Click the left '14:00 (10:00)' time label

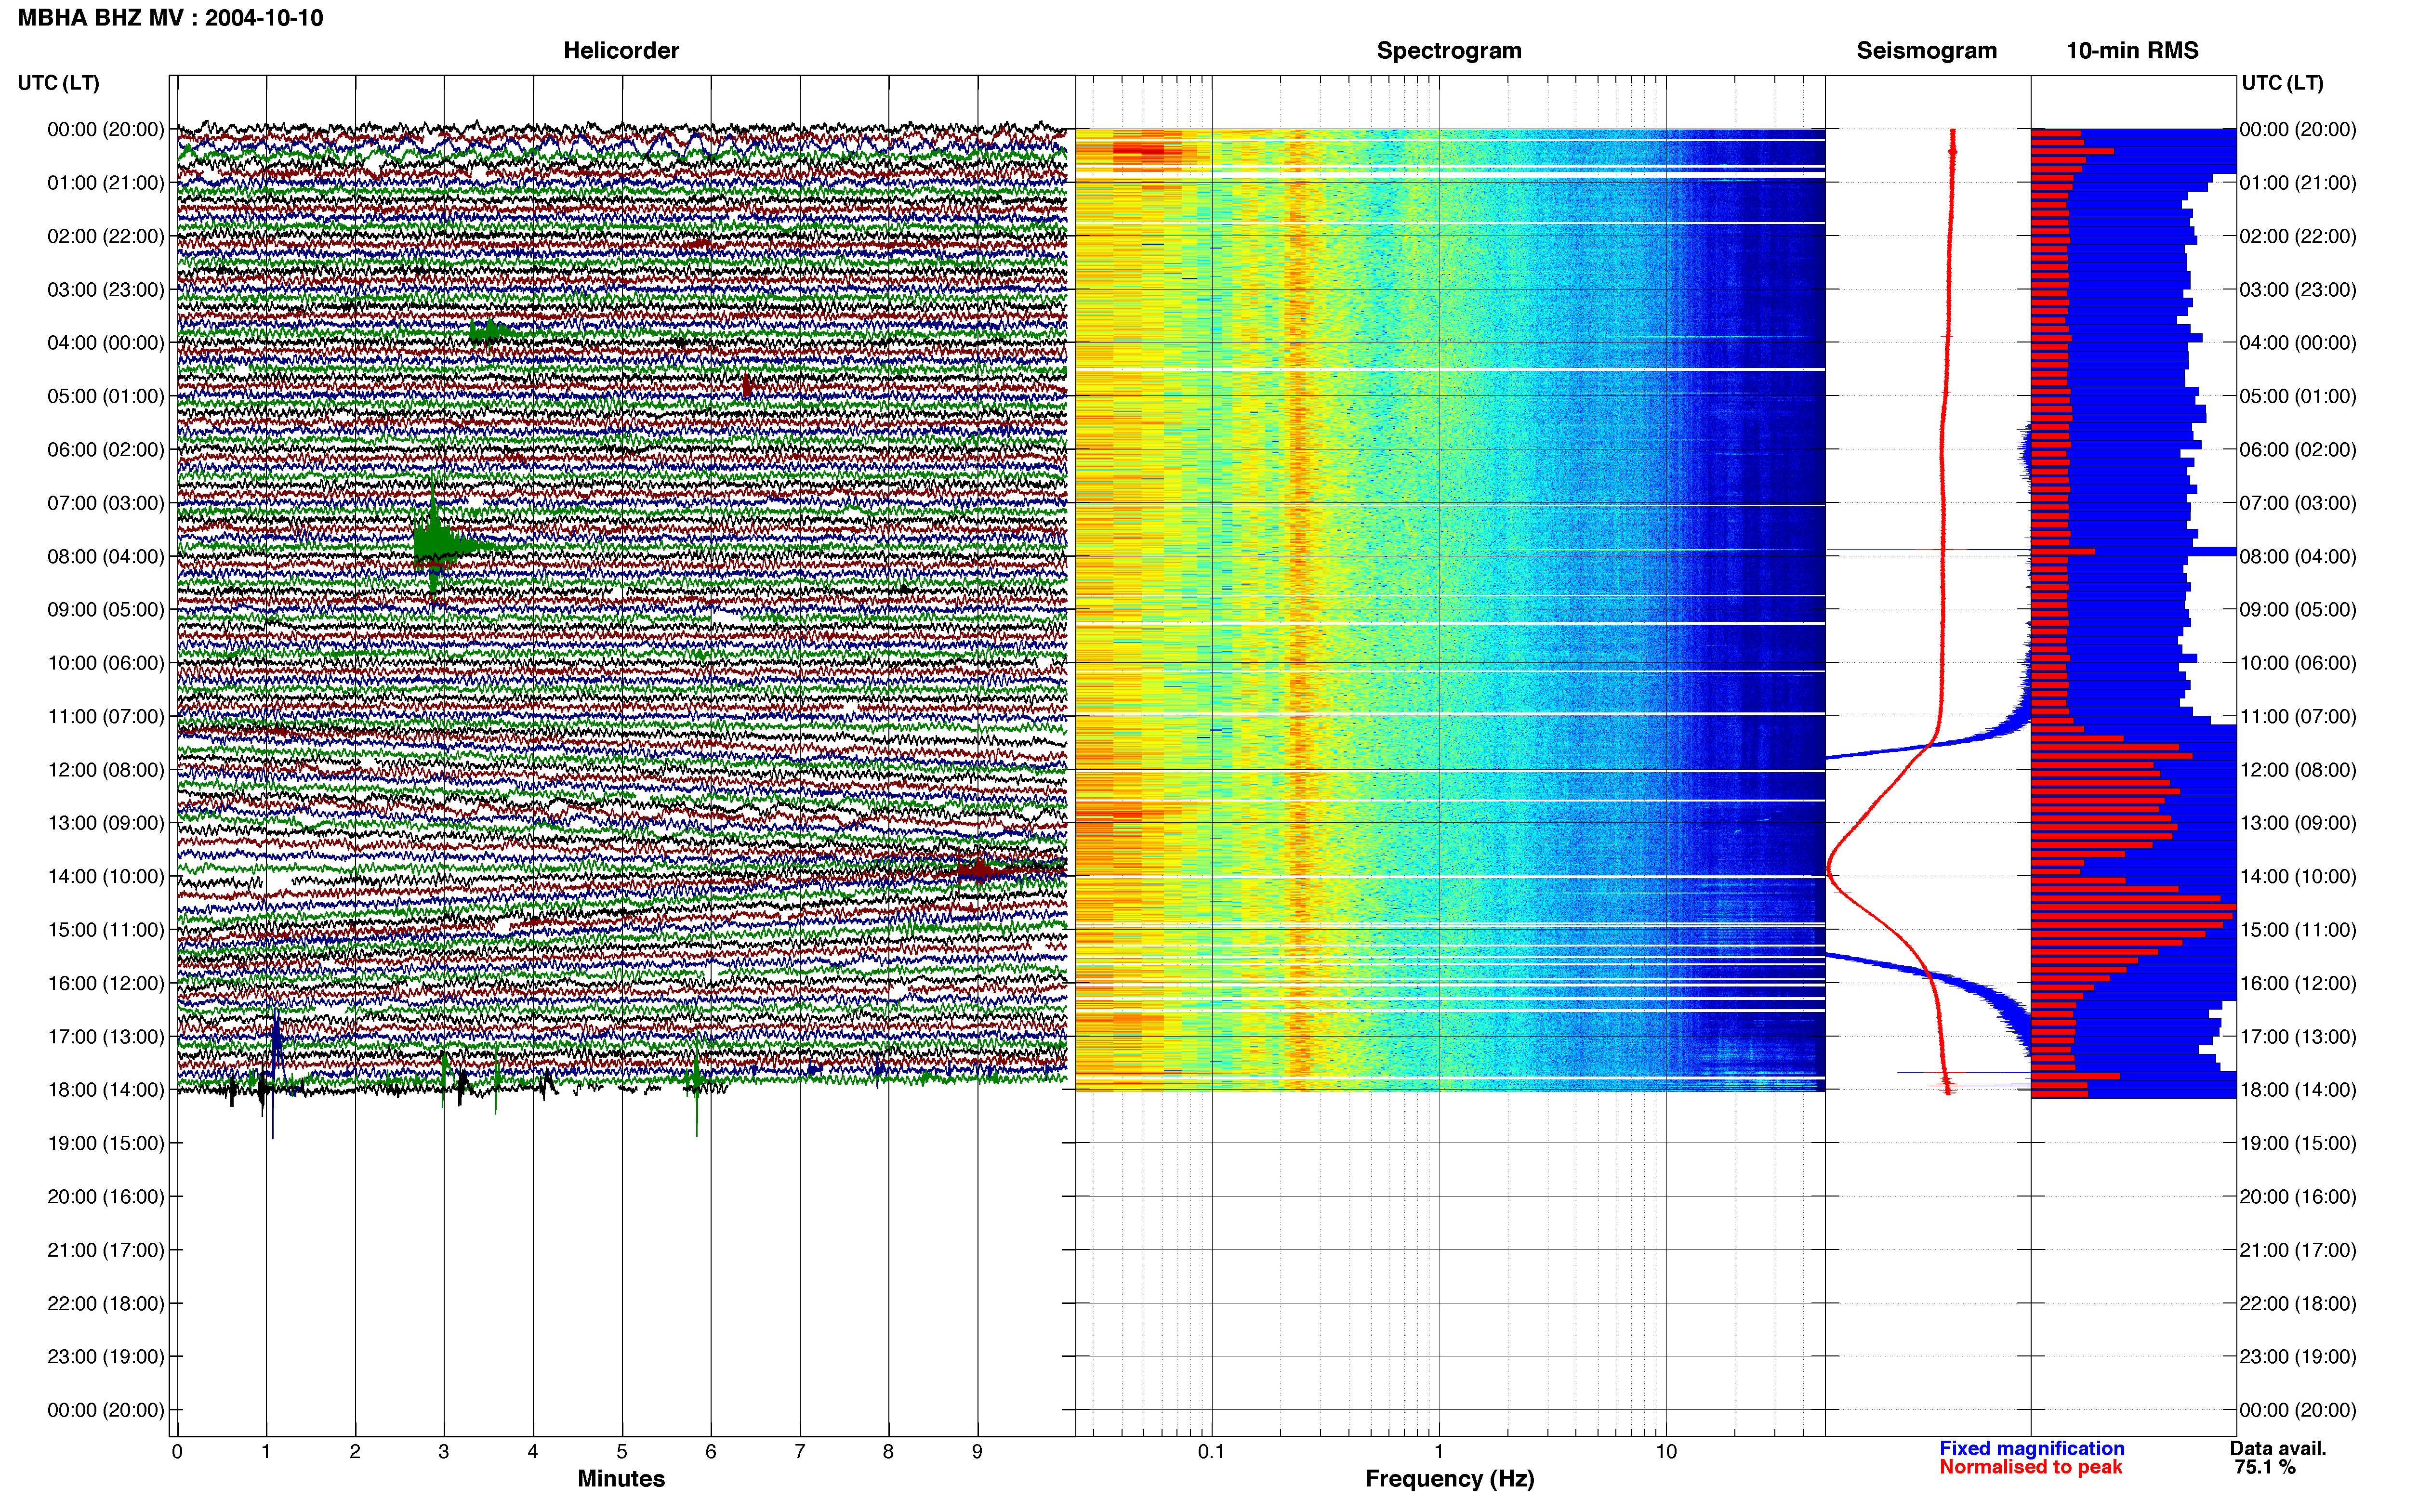click(x=106, y=877)
